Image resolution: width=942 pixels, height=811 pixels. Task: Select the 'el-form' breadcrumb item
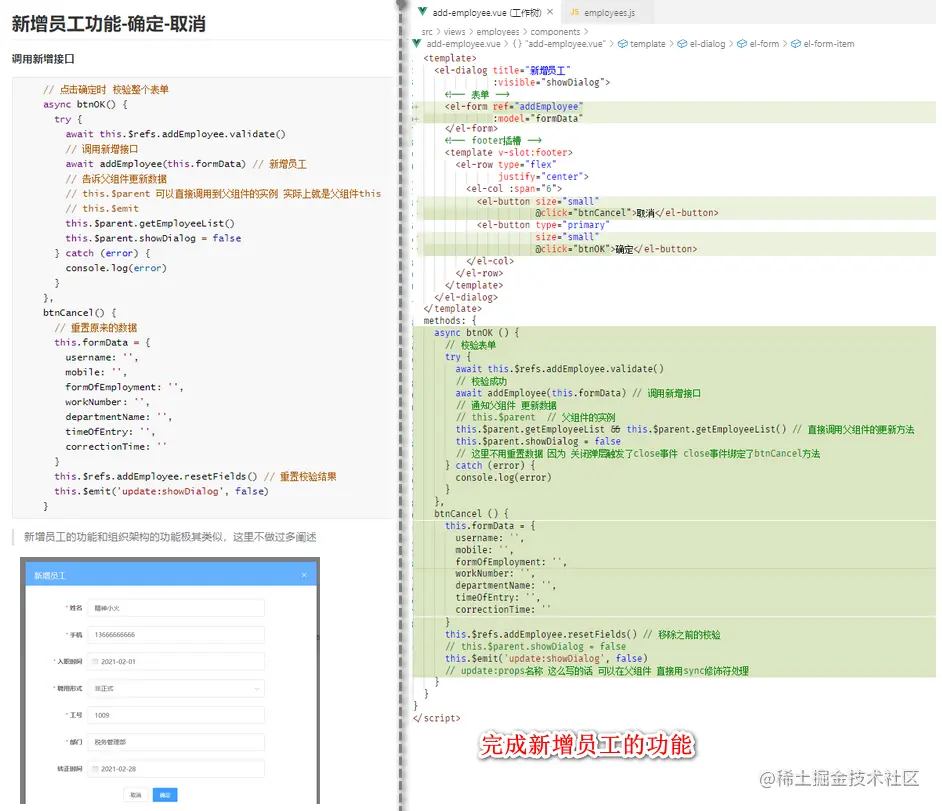[764, 44]
